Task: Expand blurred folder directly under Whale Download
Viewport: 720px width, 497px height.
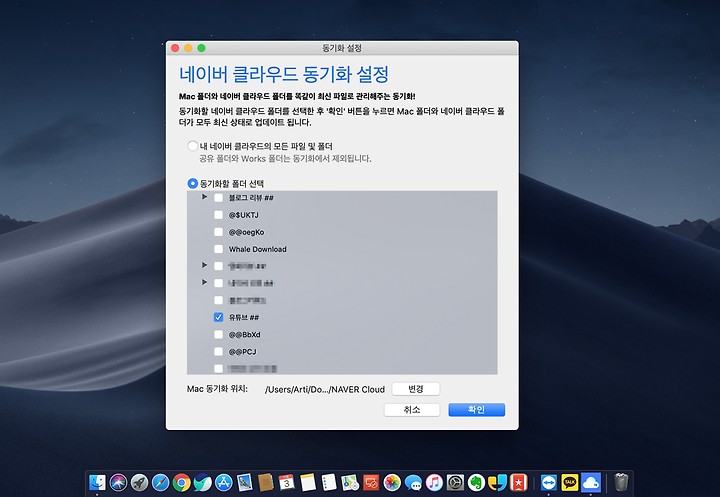Action: [204, 265]
